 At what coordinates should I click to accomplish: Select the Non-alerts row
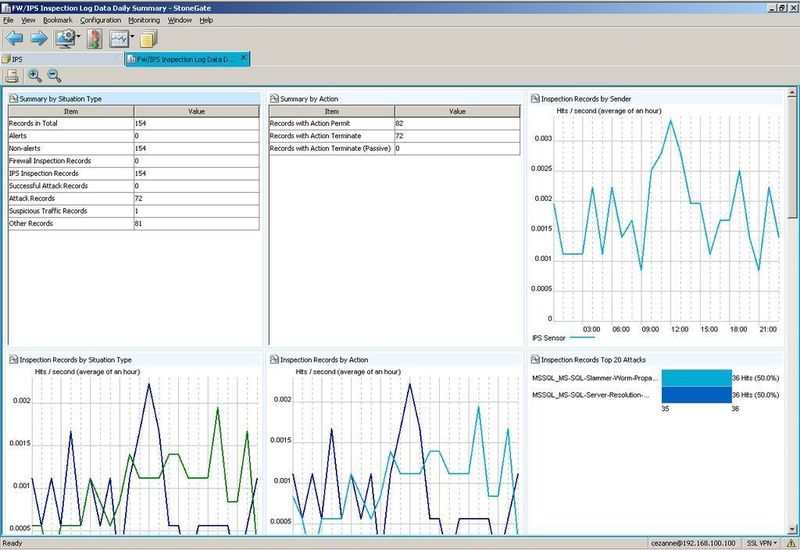point(134,148)
